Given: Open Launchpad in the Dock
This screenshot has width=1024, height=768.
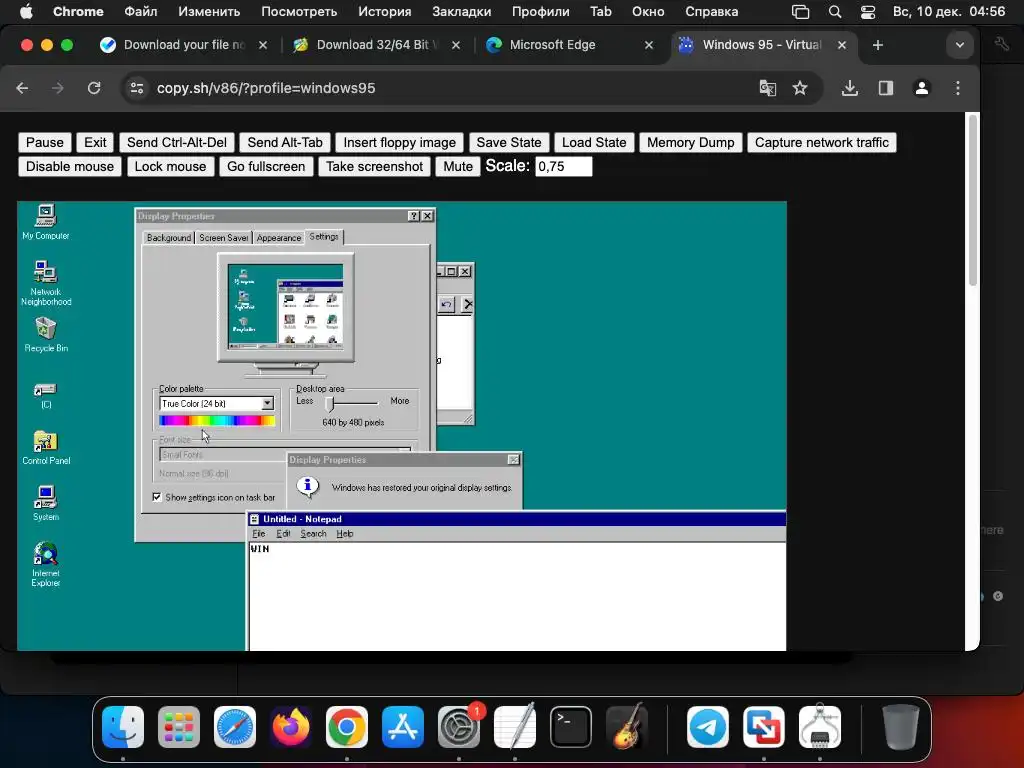Looking at the screenshot, I should pos(179,727).
